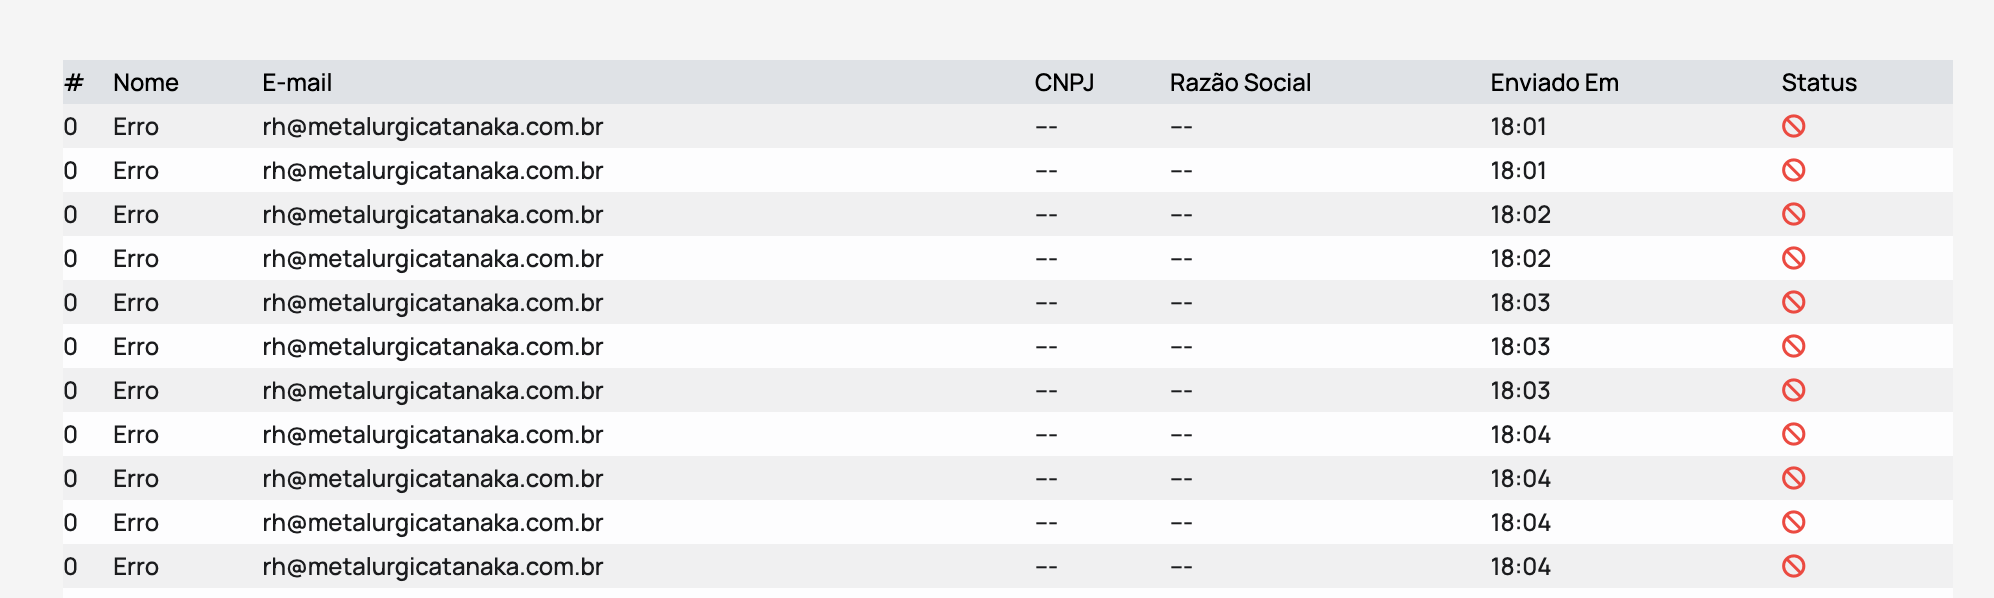Click the 18:01 timestamp in the first row
The image size is (1994, 598).
(1518, 127)
